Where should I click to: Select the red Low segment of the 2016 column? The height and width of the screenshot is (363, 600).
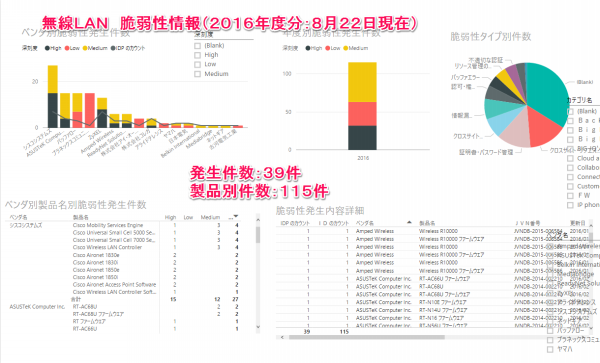(x=362, y=114)
